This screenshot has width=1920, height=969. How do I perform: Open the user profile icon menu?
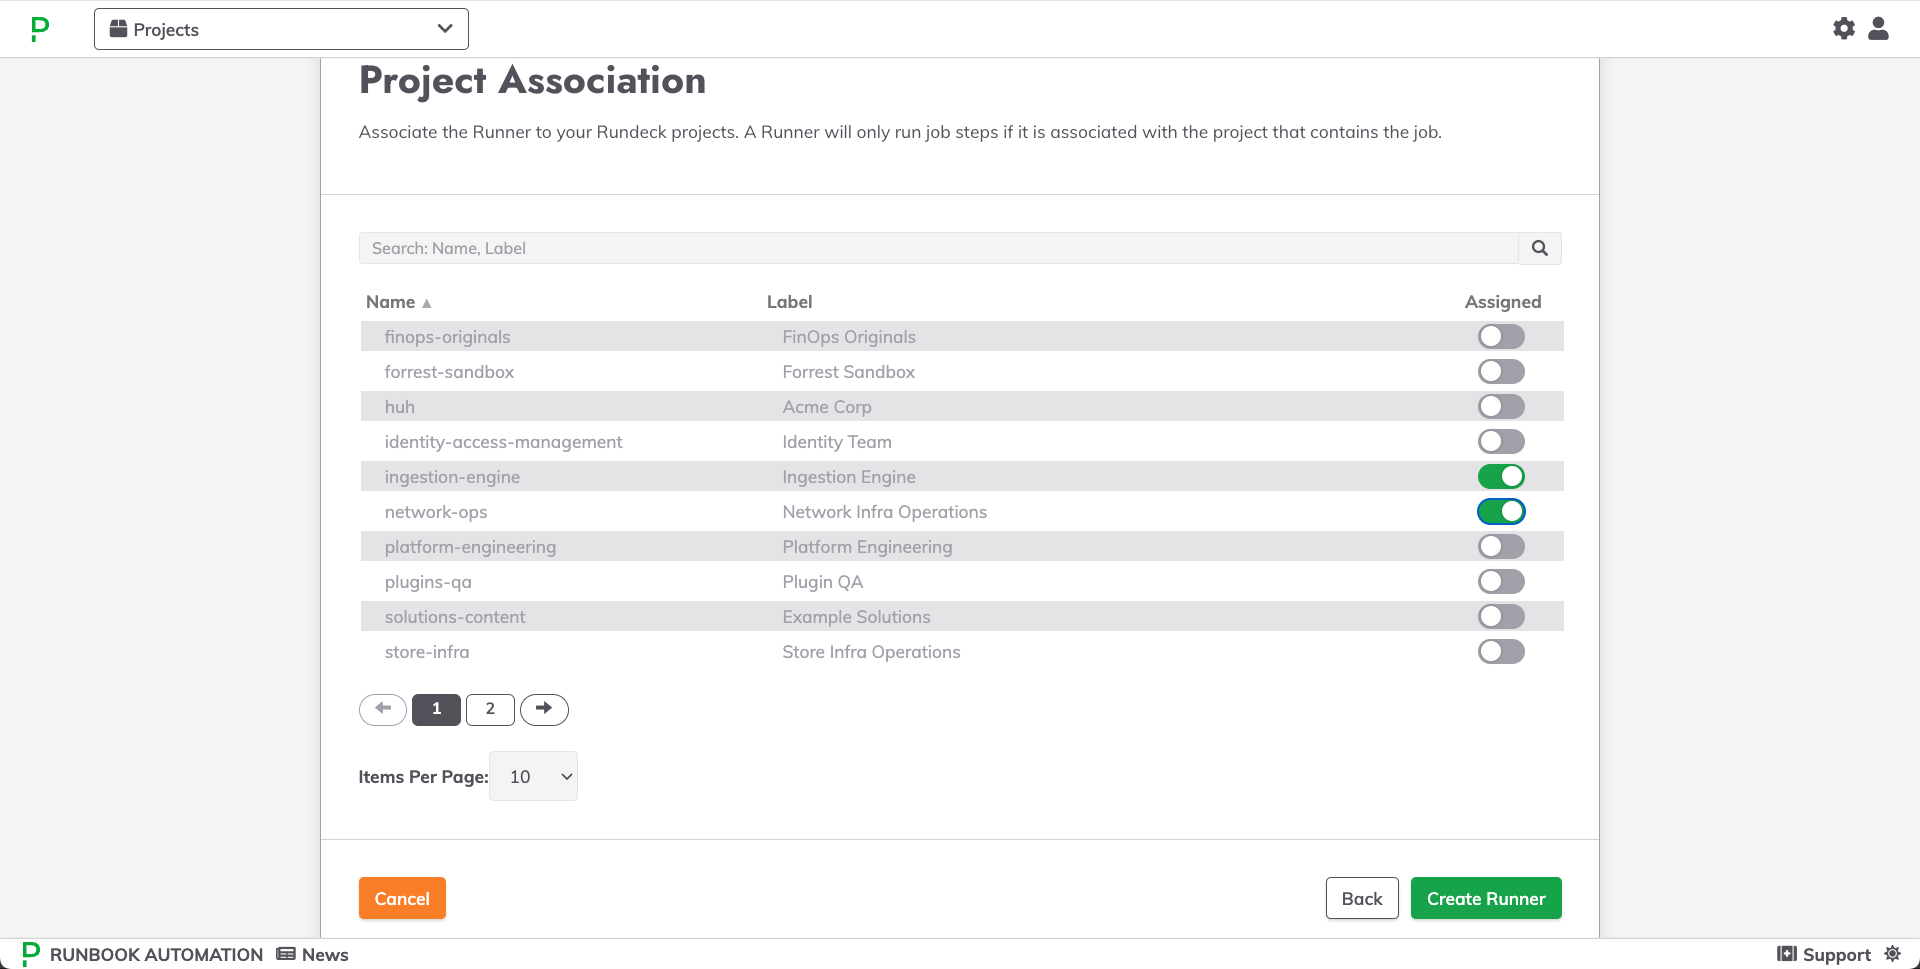pyautogui.click(x=1879, y=29)
